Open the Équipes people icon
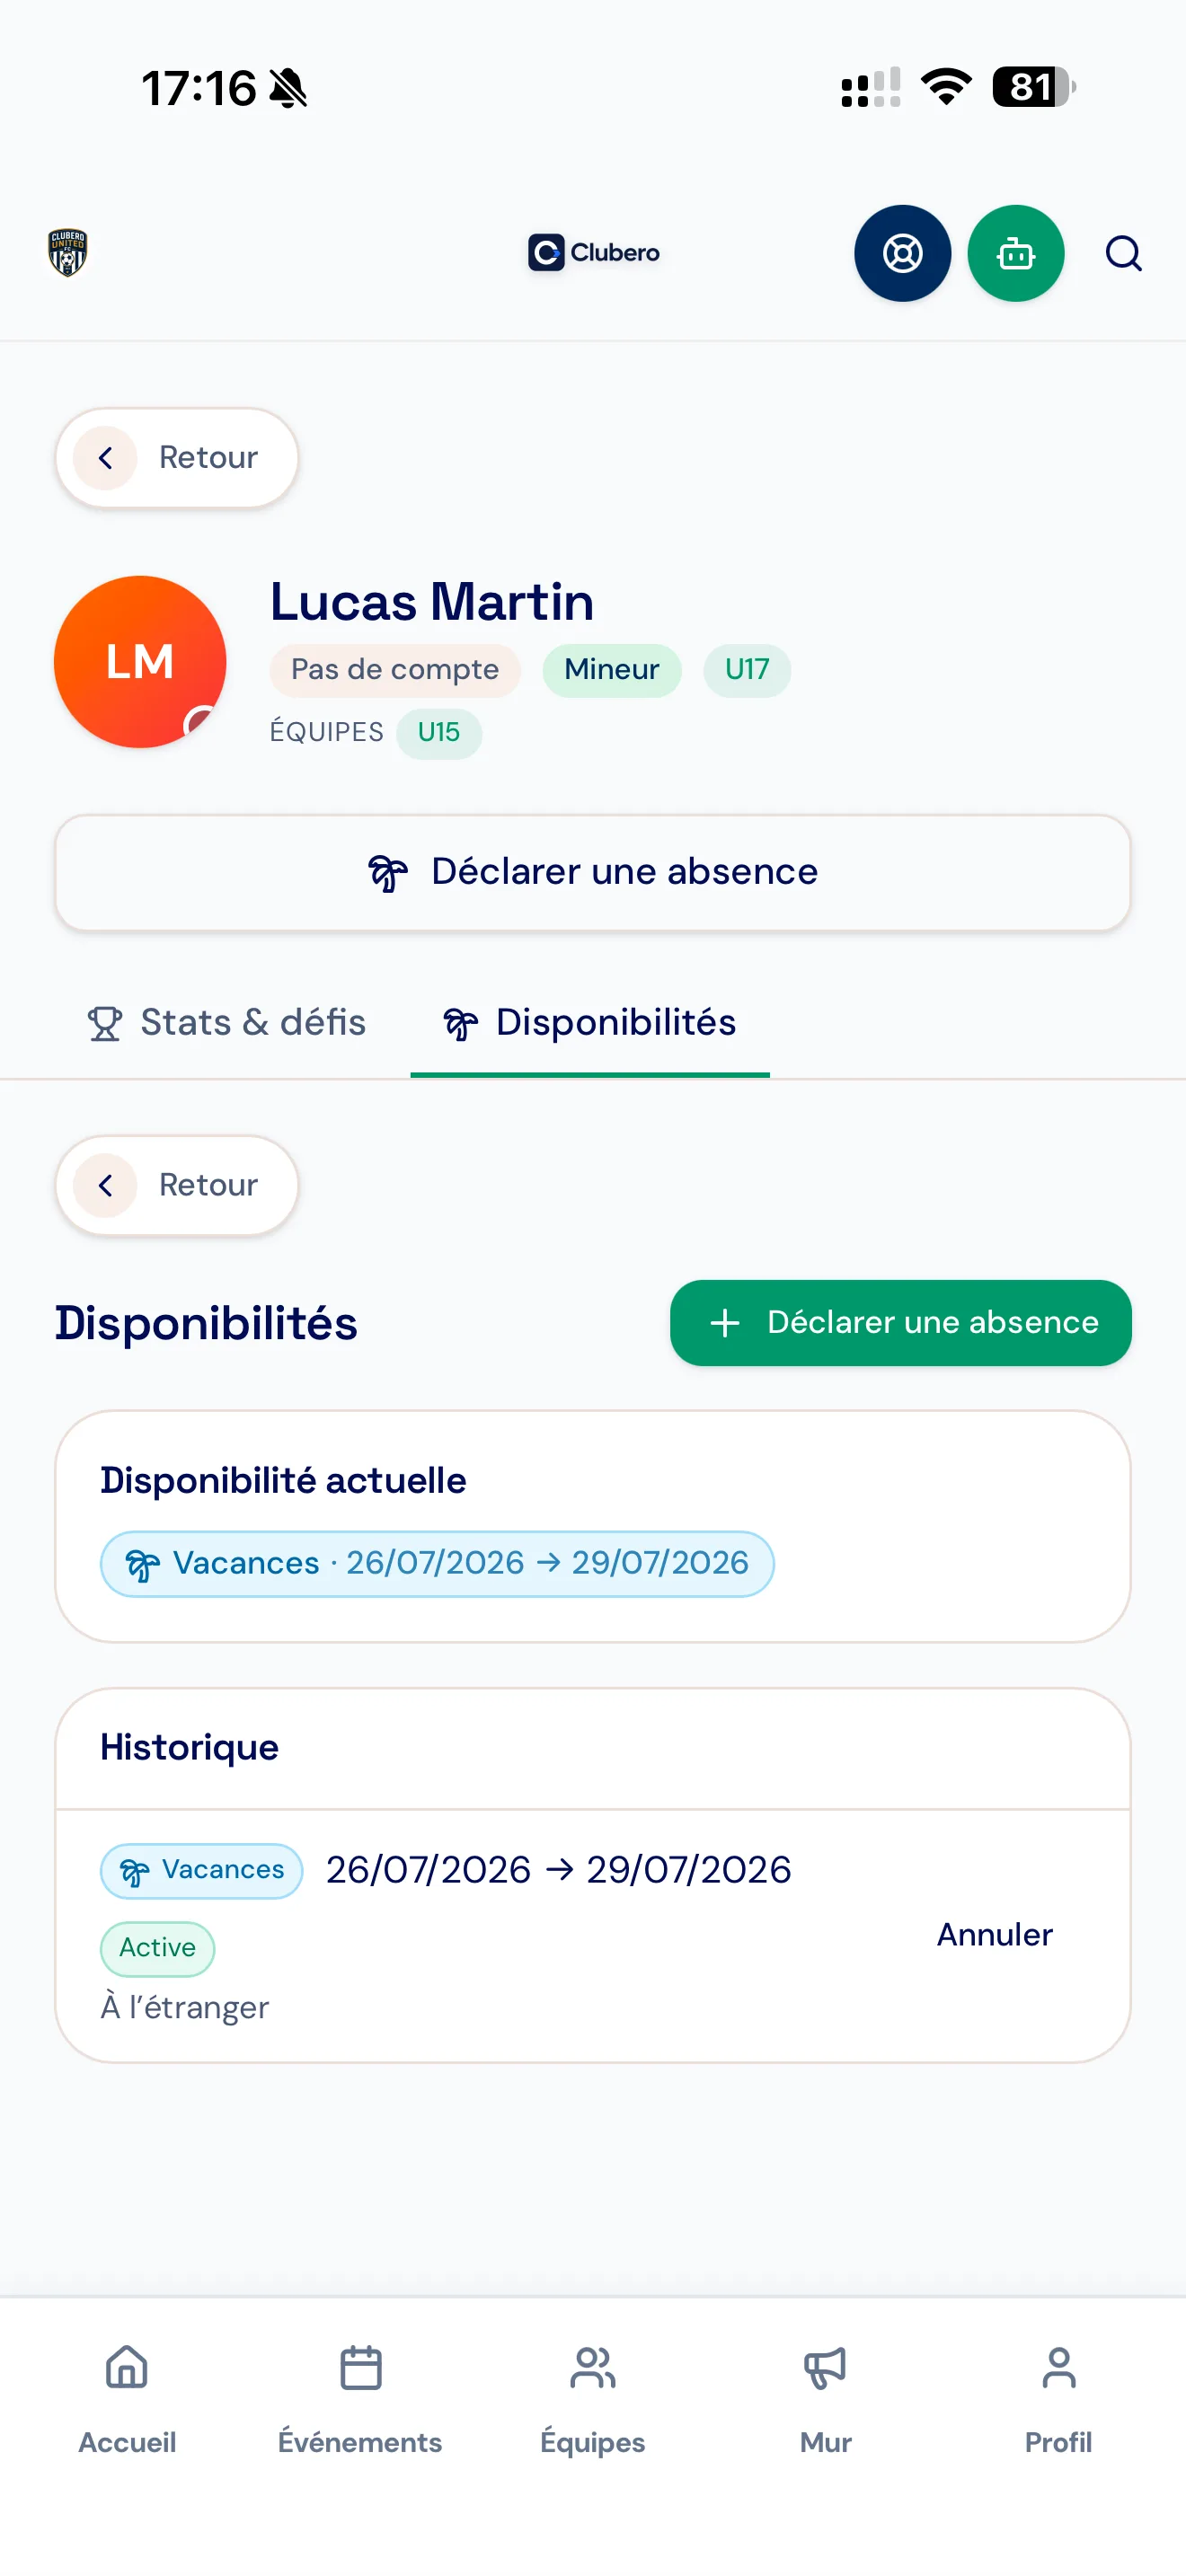The height and width of the screenshot is (2576, 1186). 593,2367
